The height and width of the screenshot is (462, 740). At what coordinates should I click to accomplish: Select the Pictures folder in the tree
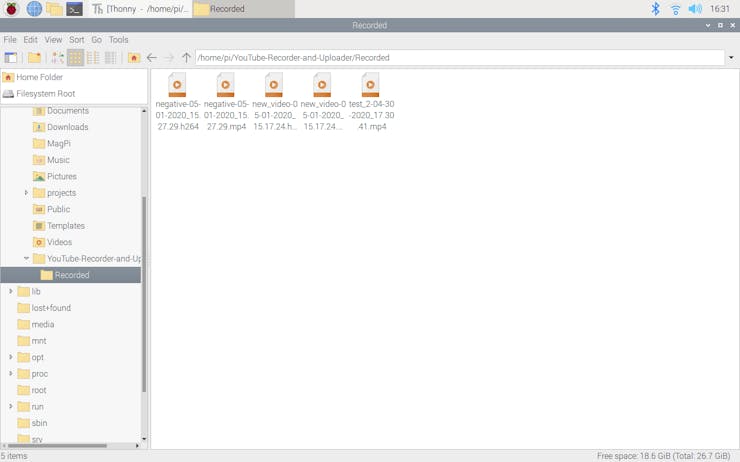tap(61, 176)
